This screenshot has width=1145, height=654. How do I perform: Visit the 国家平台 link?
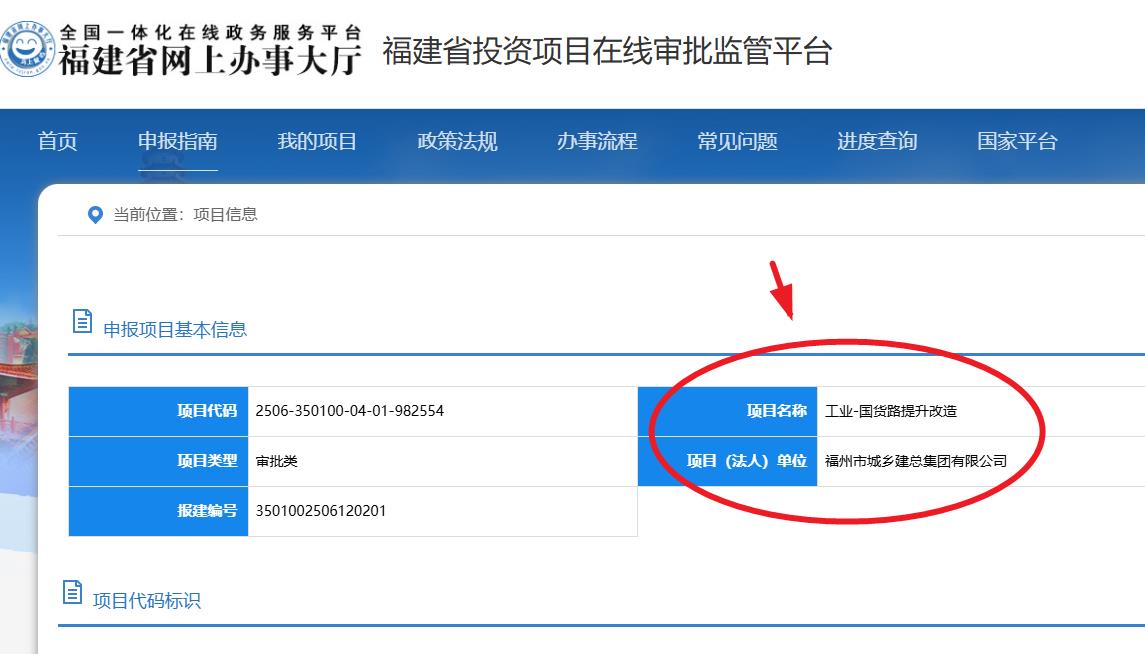coord(1017,141)
